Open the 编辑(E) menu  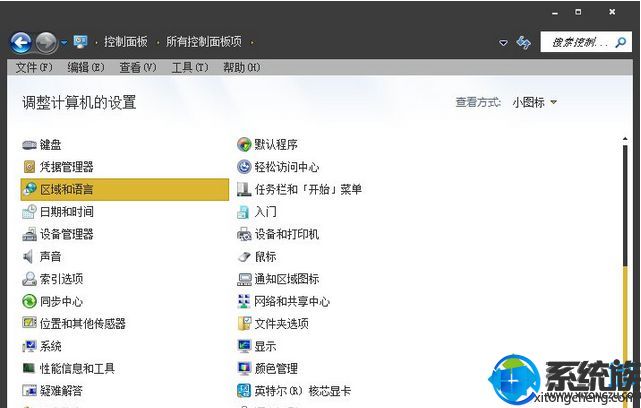coord(86,67)
